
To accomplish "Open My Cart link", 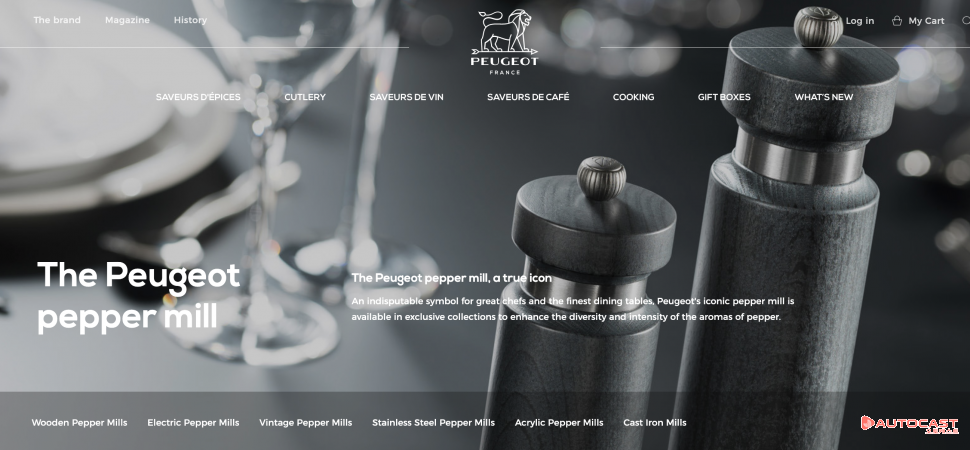I will pos(926,21).
